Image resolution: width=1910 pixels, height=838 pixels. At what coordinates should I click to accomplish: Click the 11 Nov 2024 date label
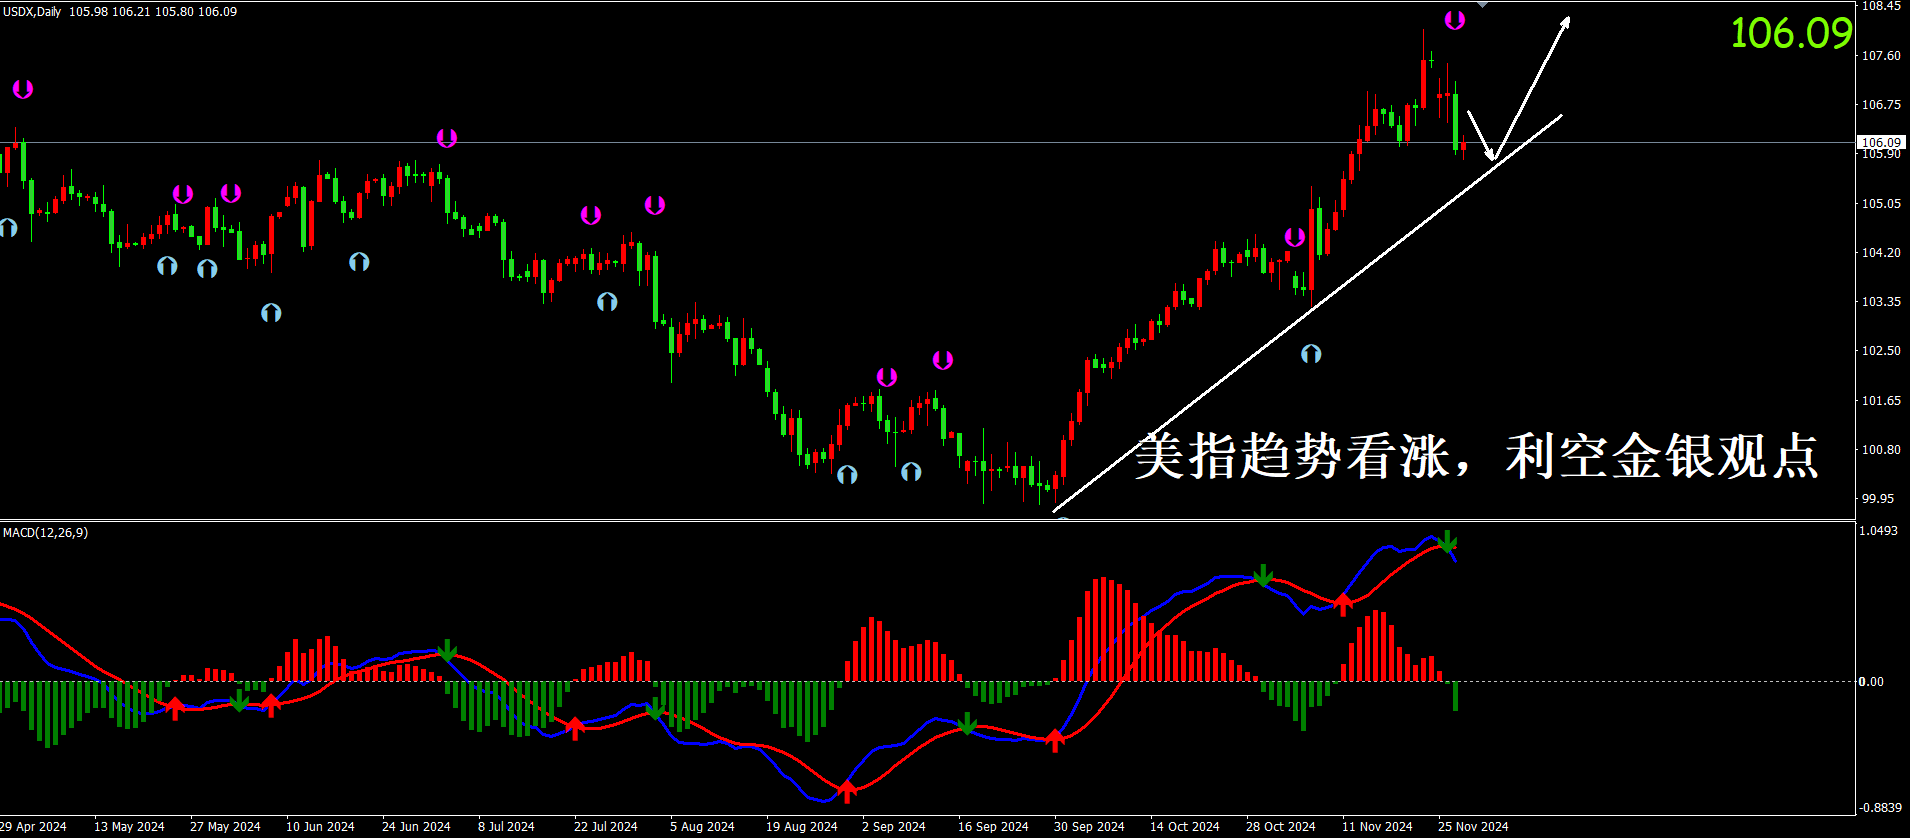coord(1376,826)
